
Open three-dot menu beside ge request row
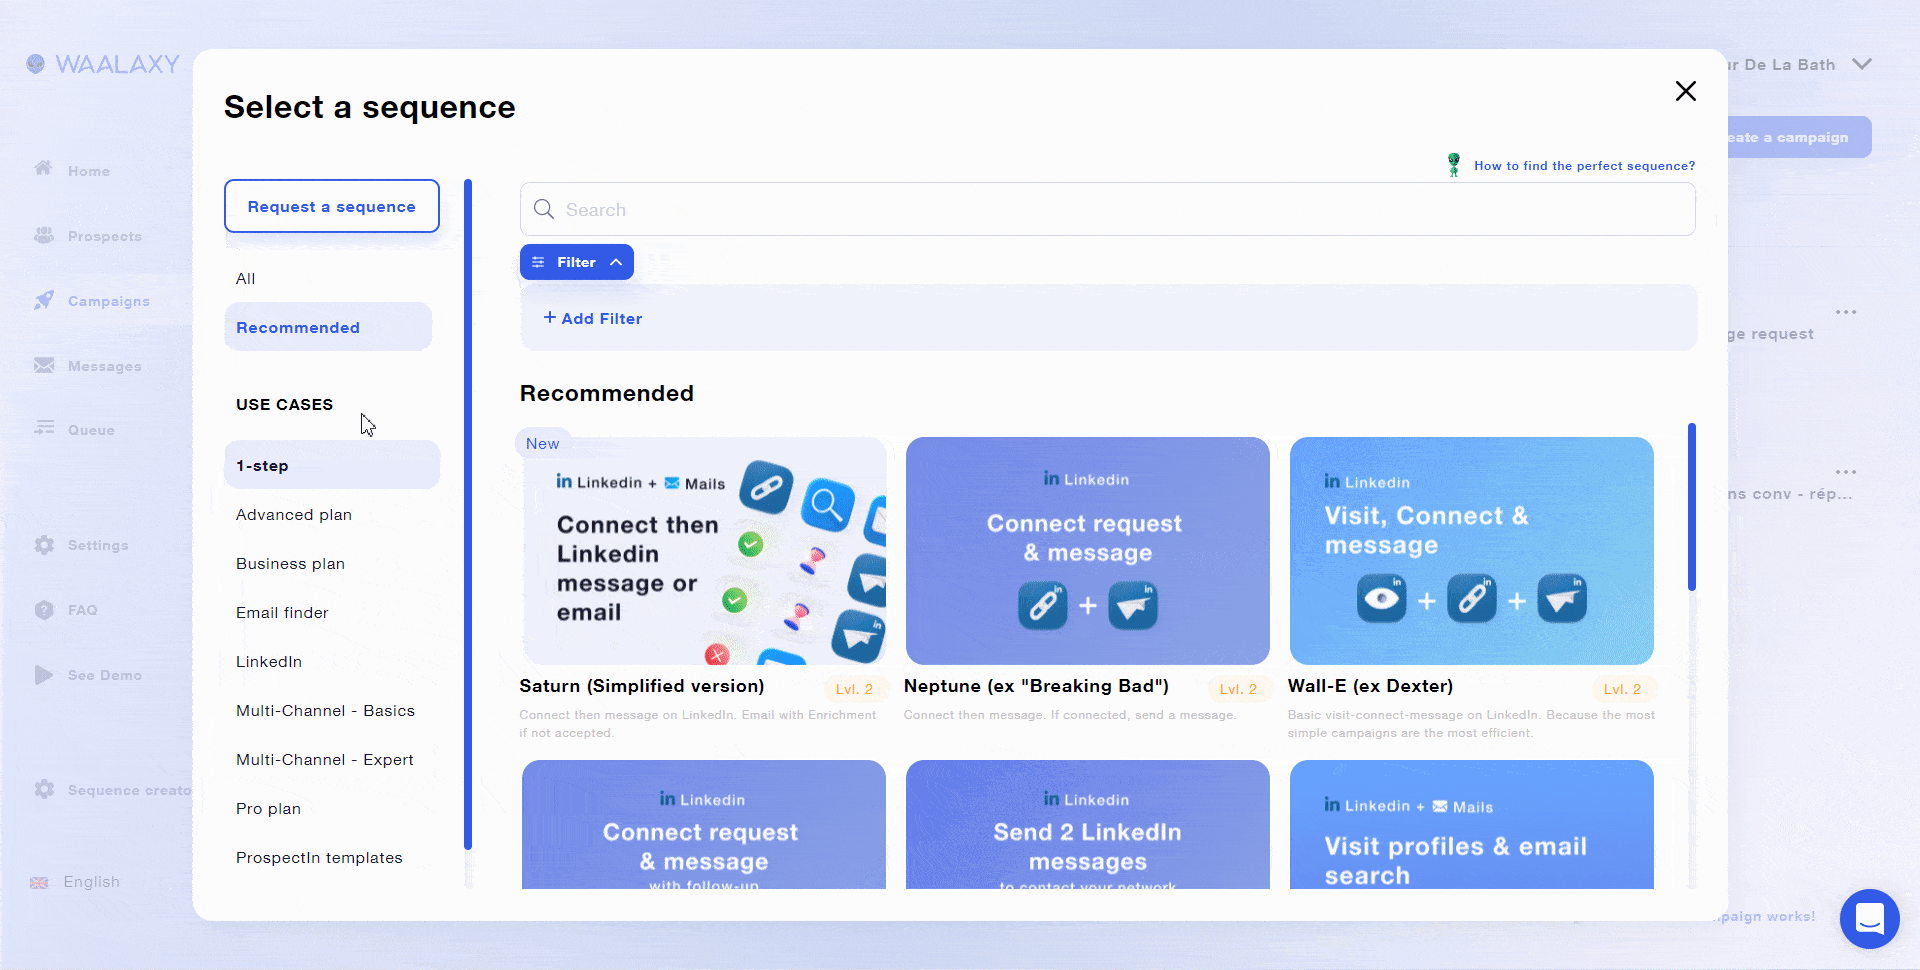pyautogui.click(x=1846, y=312)
